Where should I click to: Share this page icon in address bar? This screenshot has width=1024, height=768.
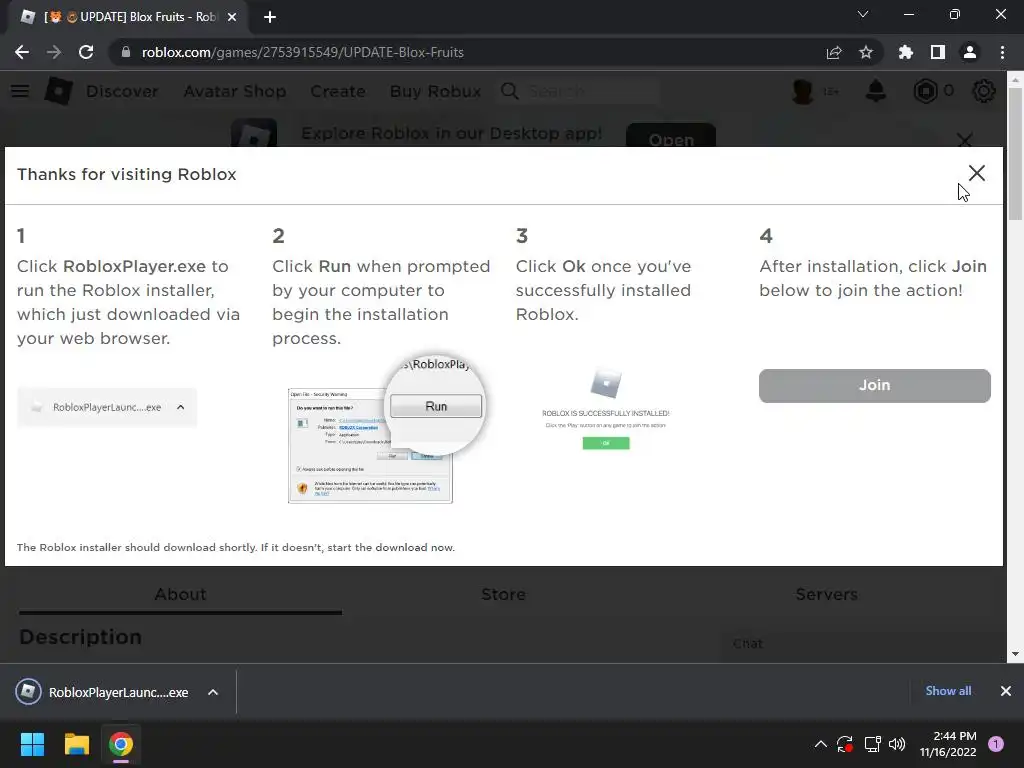[x=834, y=52]
